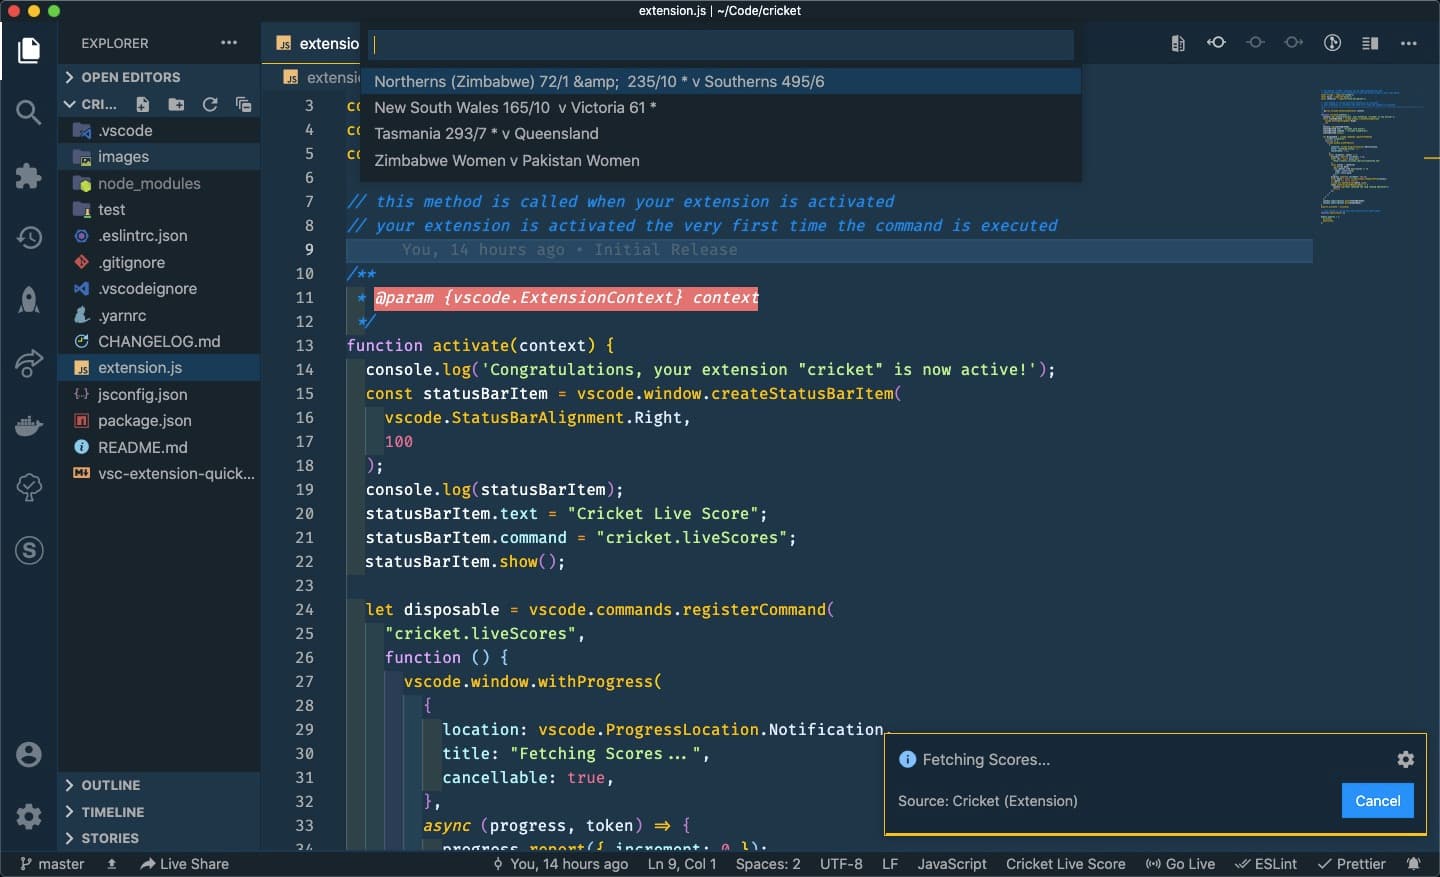Screen dimensions: 1440x877
Task: Toggle Prettier in the status bar
Action: (1353, 864)
